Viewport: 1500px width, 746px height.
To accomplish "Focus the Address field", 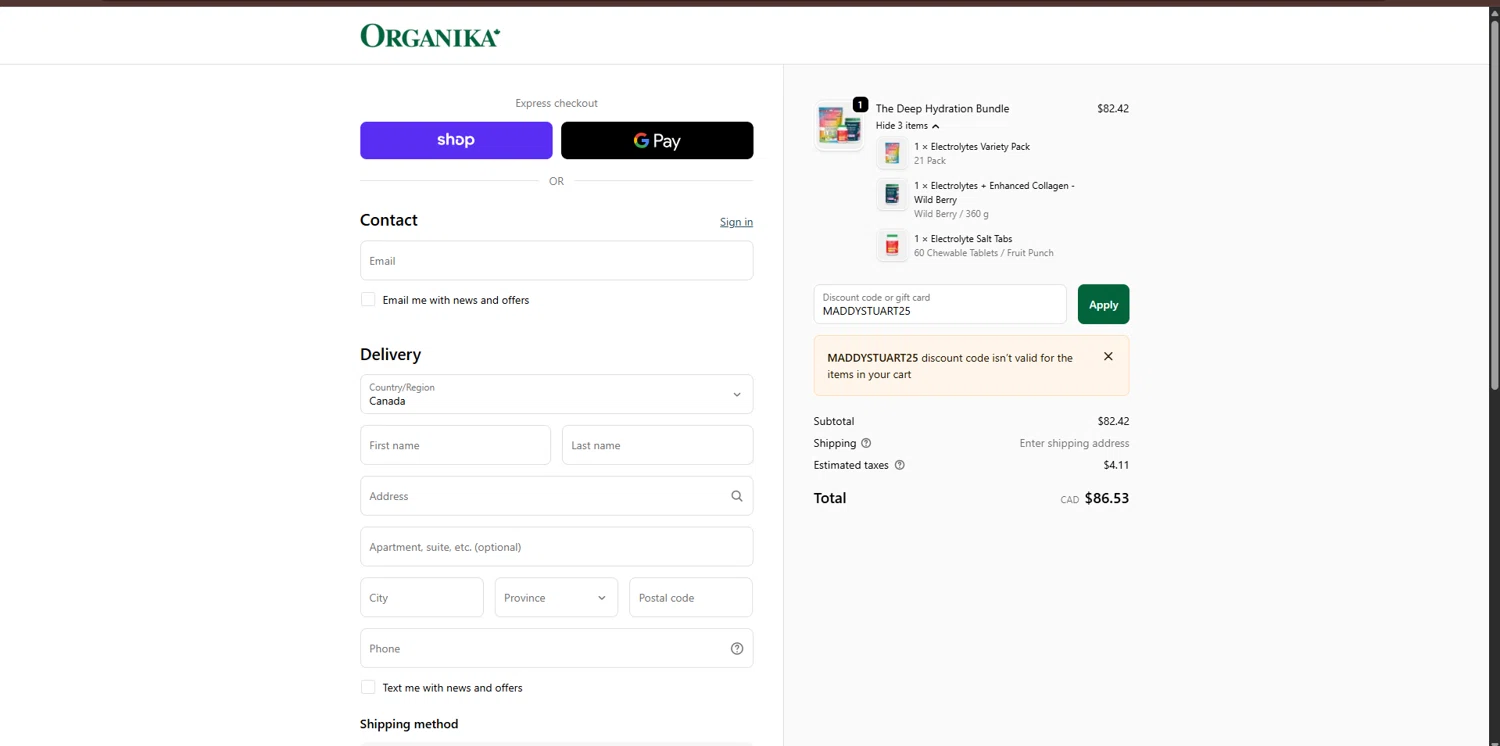I will click(556, 496).
